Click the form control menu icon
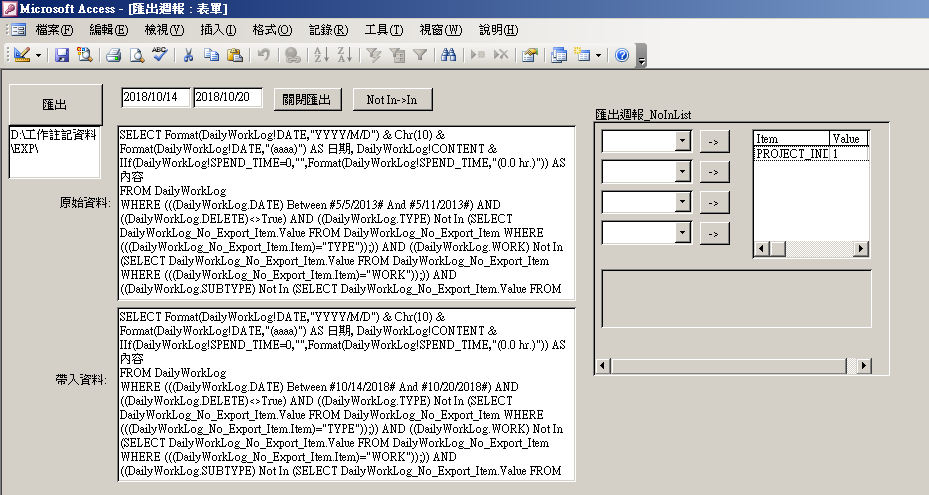This screenshot has width=929, height=495. tap(18, 30)
